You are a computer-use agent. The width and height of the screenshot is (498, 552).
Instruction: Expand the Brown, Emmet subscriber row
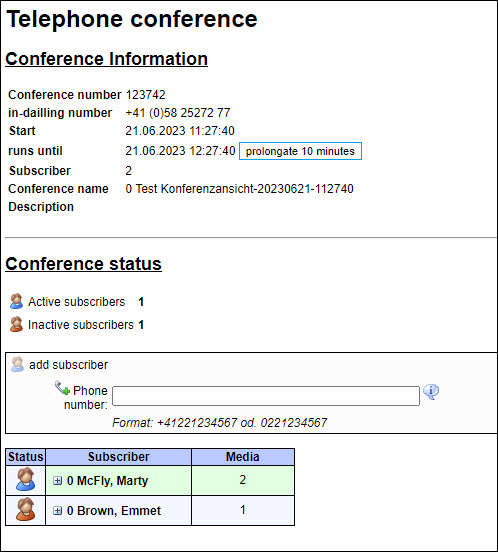tap(57, 510)
